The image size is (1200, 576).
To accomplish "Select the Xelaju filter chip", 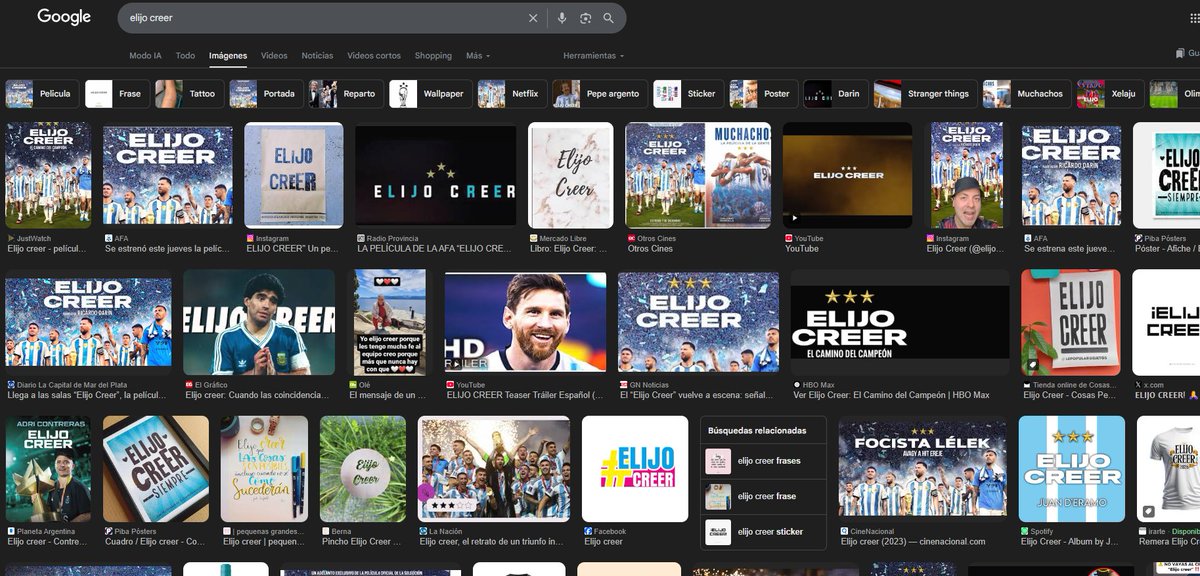I will (1109, 94).
